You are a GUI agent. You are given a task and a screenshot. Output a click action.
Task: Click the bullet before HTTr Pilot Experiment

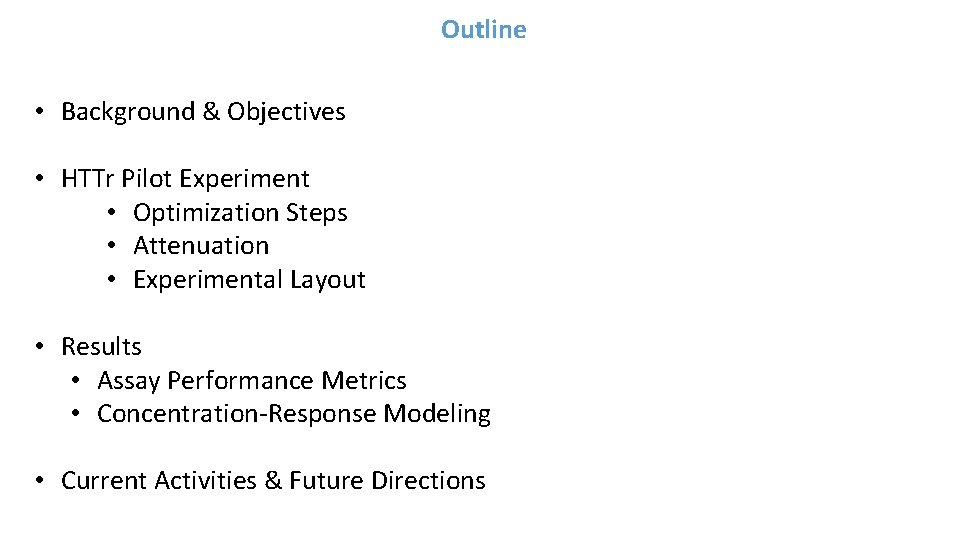click(40, 178)
